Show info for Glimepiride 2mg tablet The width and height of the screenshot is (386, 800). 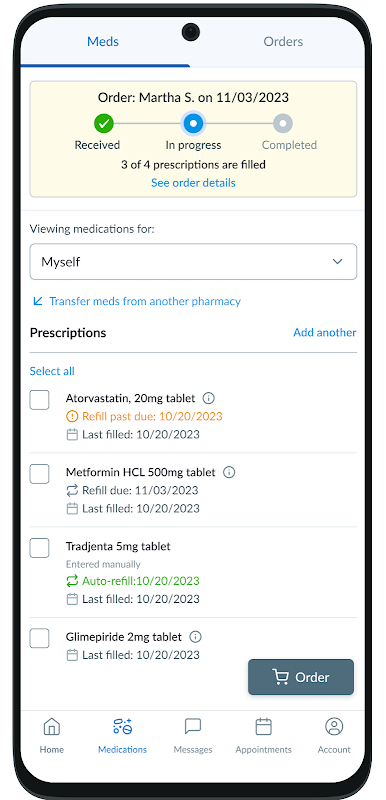pyautogui.click(x=195, y=637)
